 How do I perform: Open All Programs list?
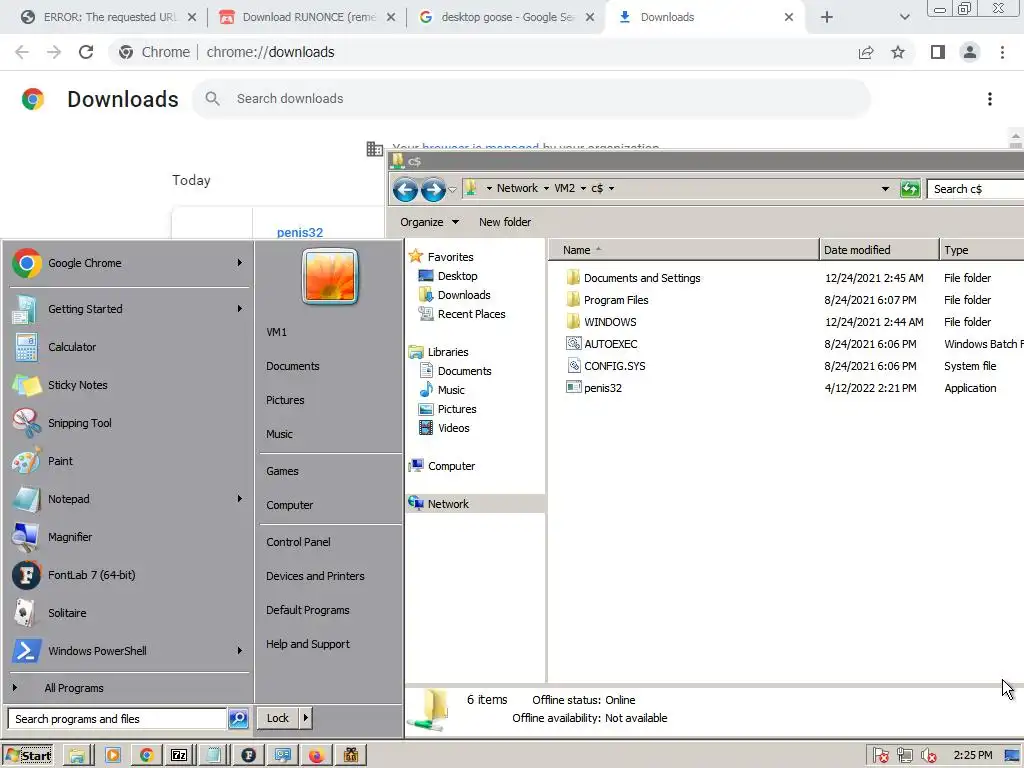(x=74, y=688)
